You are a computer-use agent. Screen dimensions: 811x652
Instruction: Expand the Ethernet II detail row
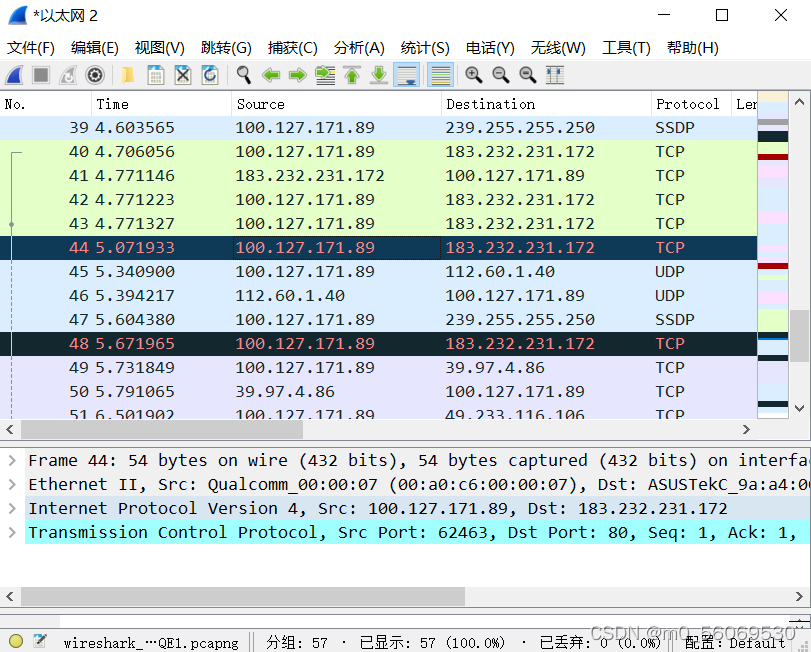pos(10,484)
